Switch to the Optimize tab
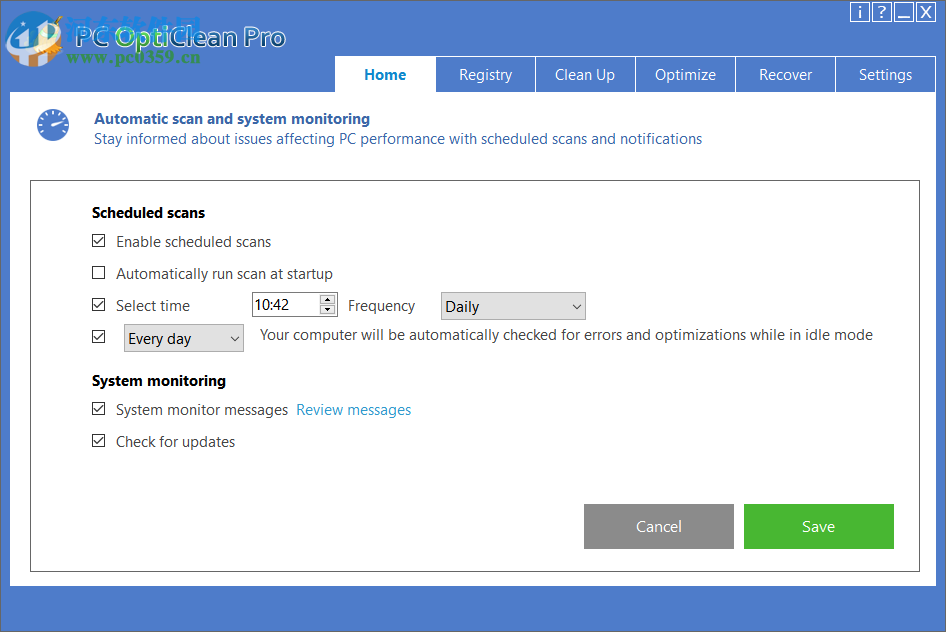 685,74
